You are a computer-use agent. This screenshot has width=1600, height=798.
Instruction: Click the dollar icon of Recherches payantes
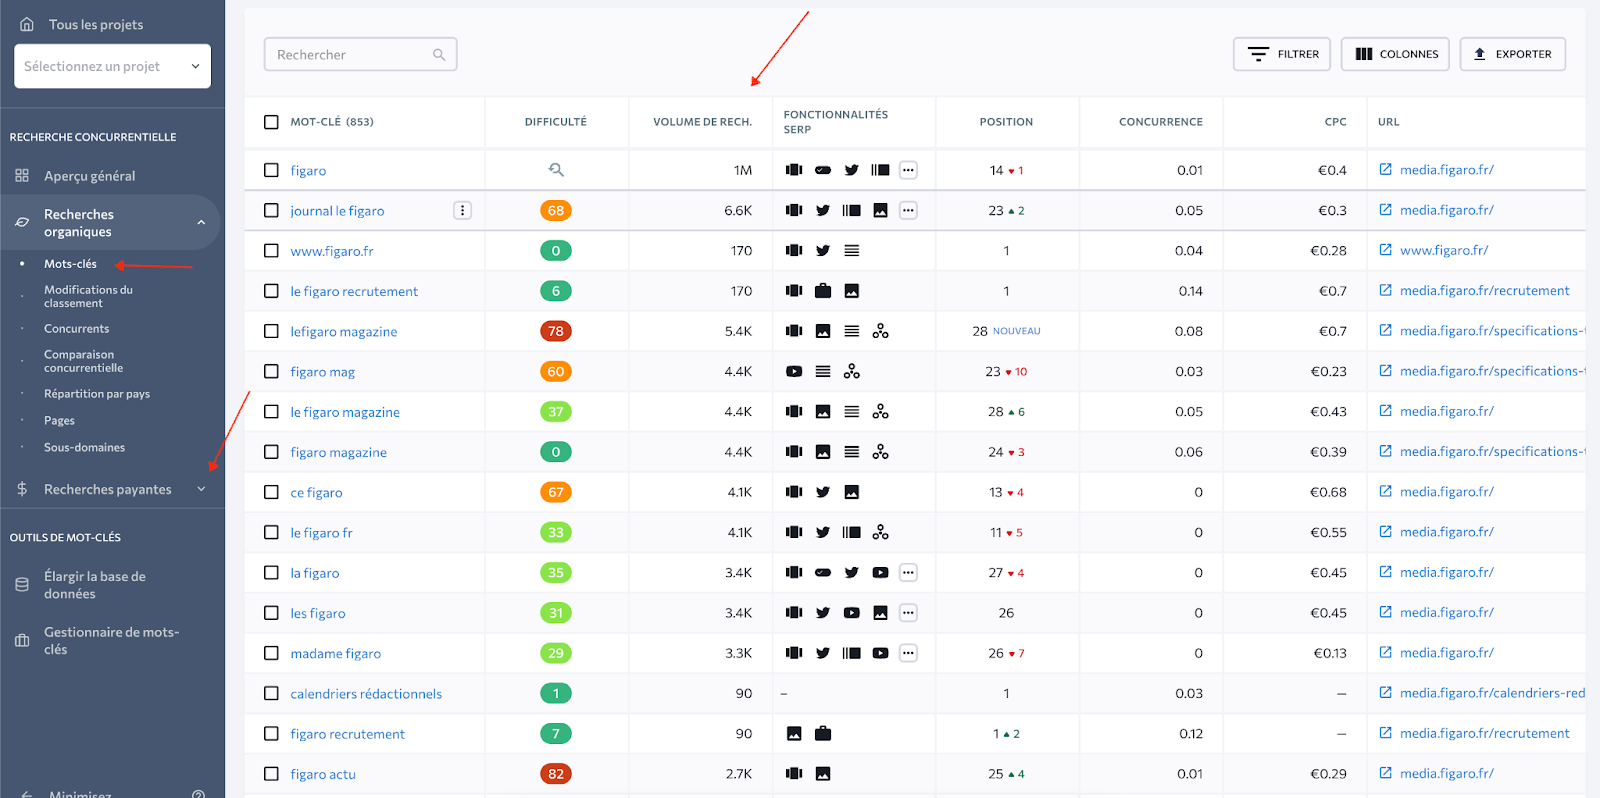[22, 489]
